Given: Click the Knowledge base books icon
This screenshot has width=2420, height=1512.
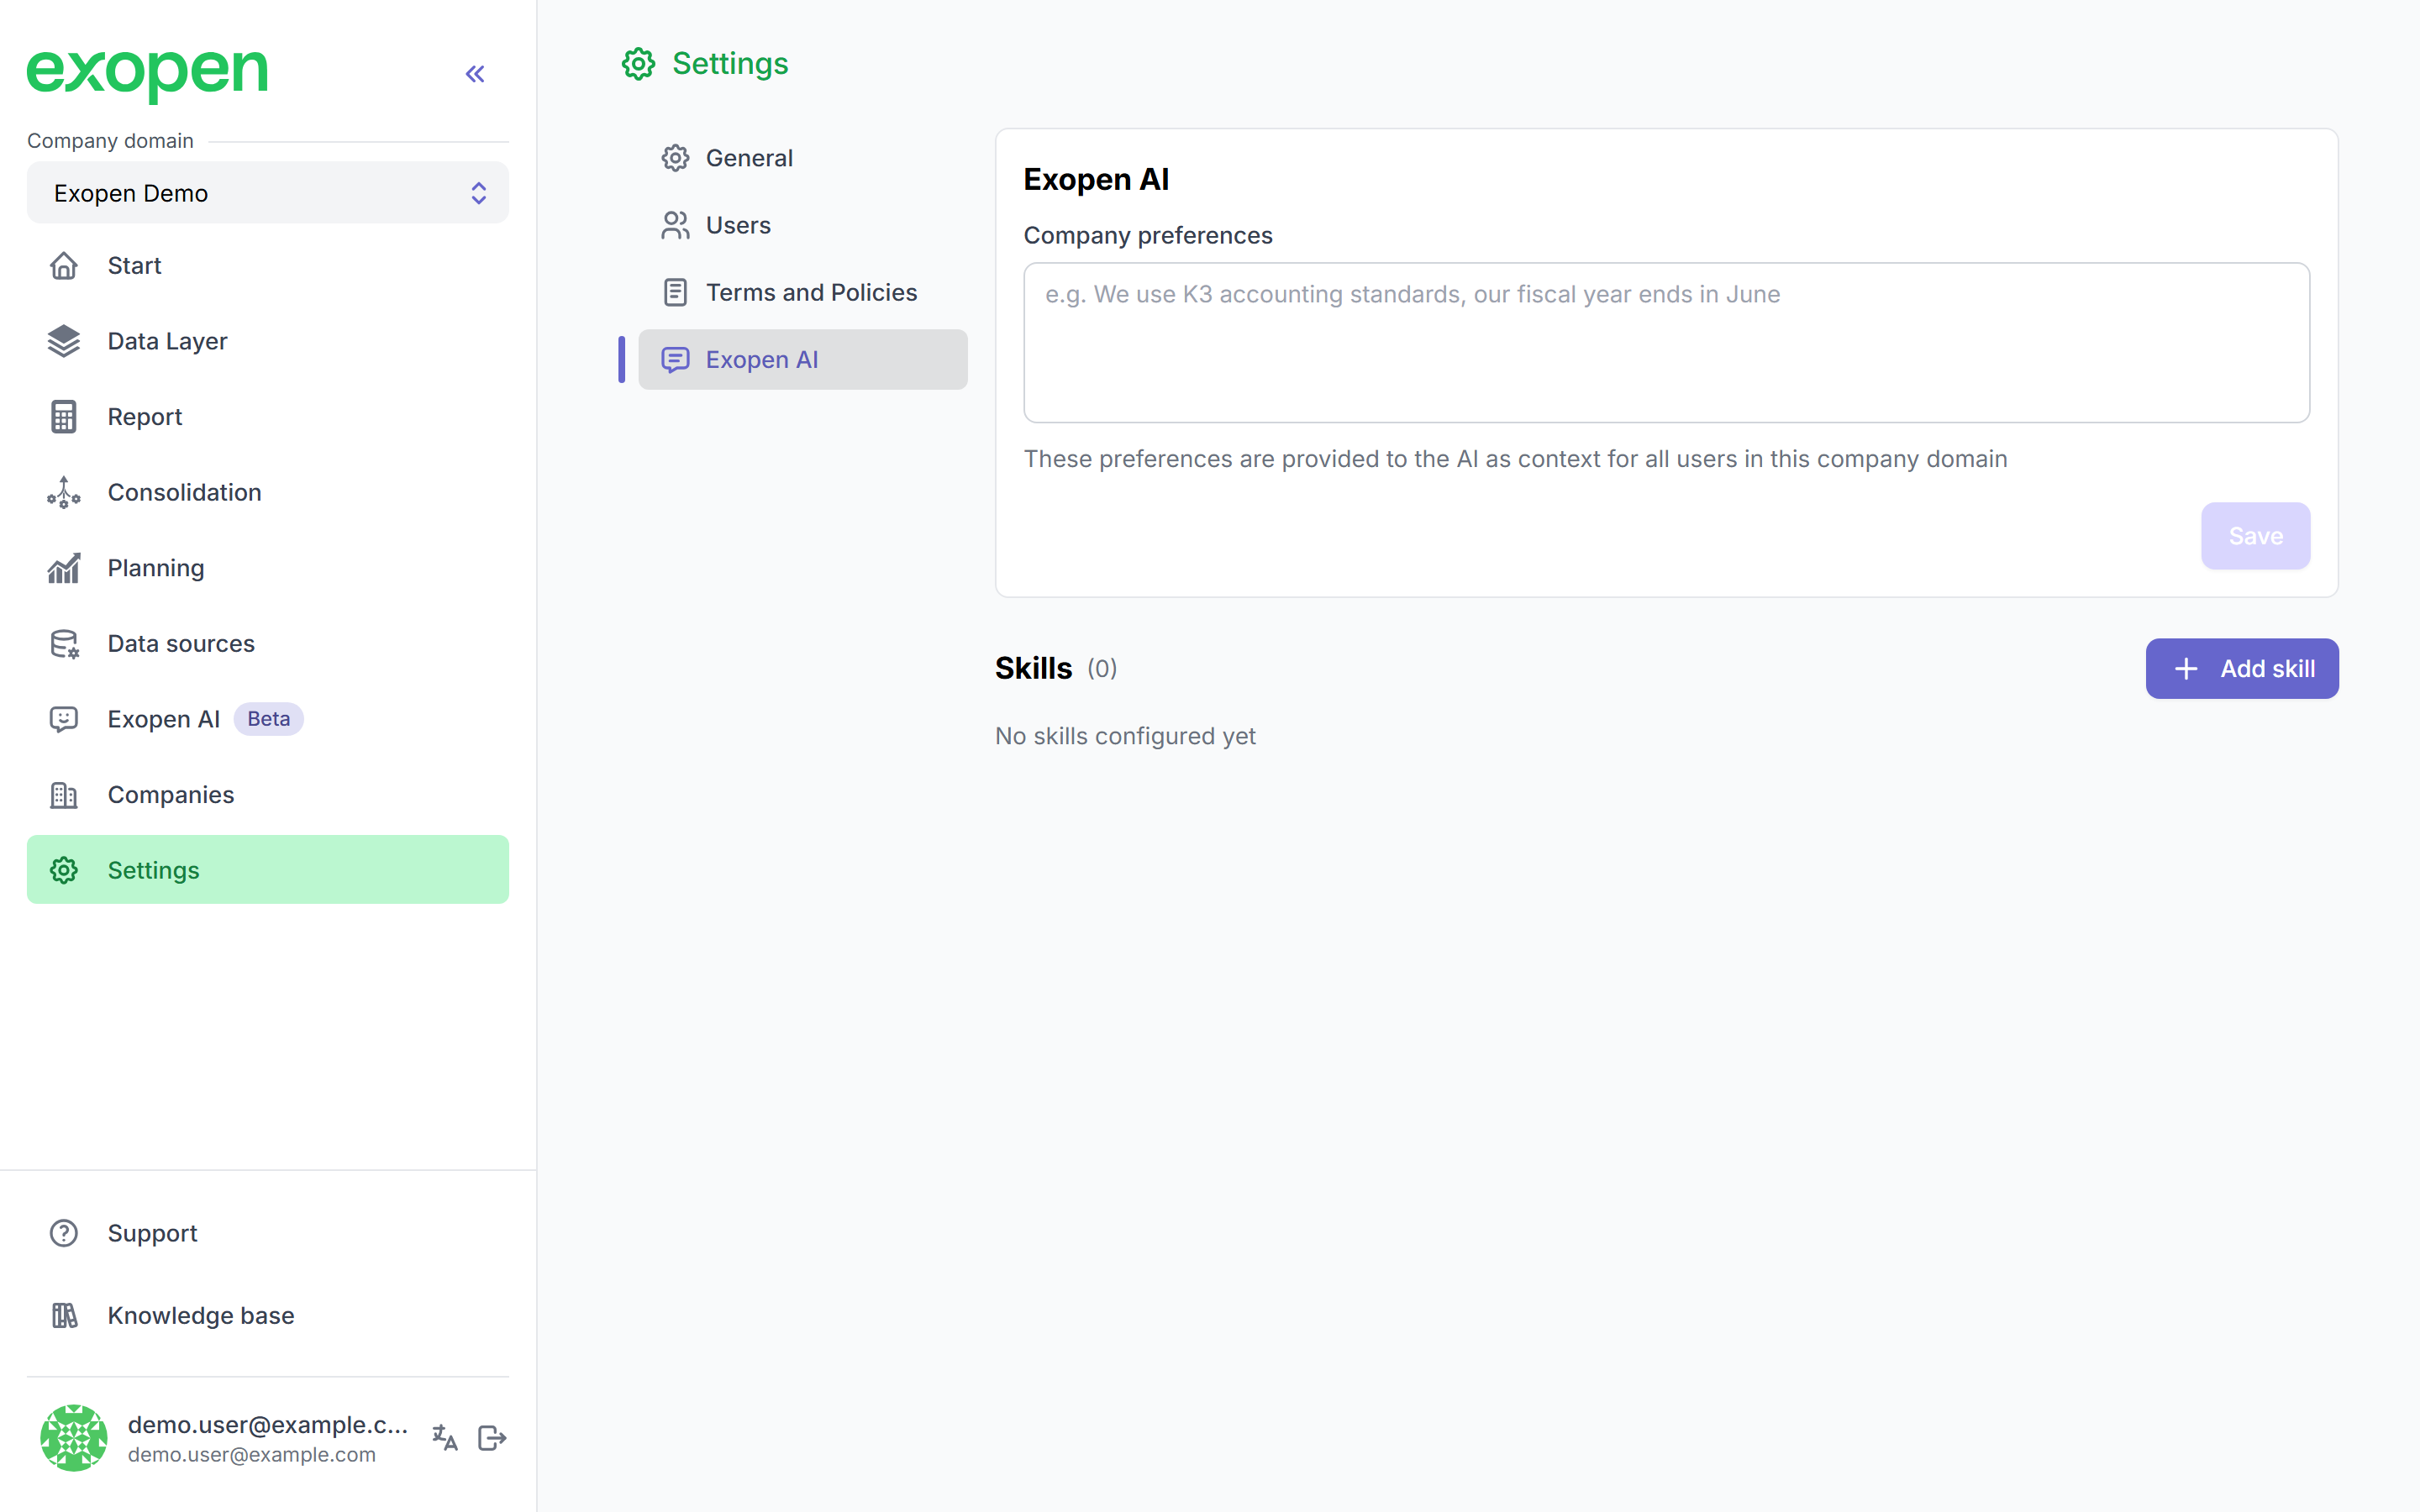Looking at the screenshot, I should [x=64, y=1316].
